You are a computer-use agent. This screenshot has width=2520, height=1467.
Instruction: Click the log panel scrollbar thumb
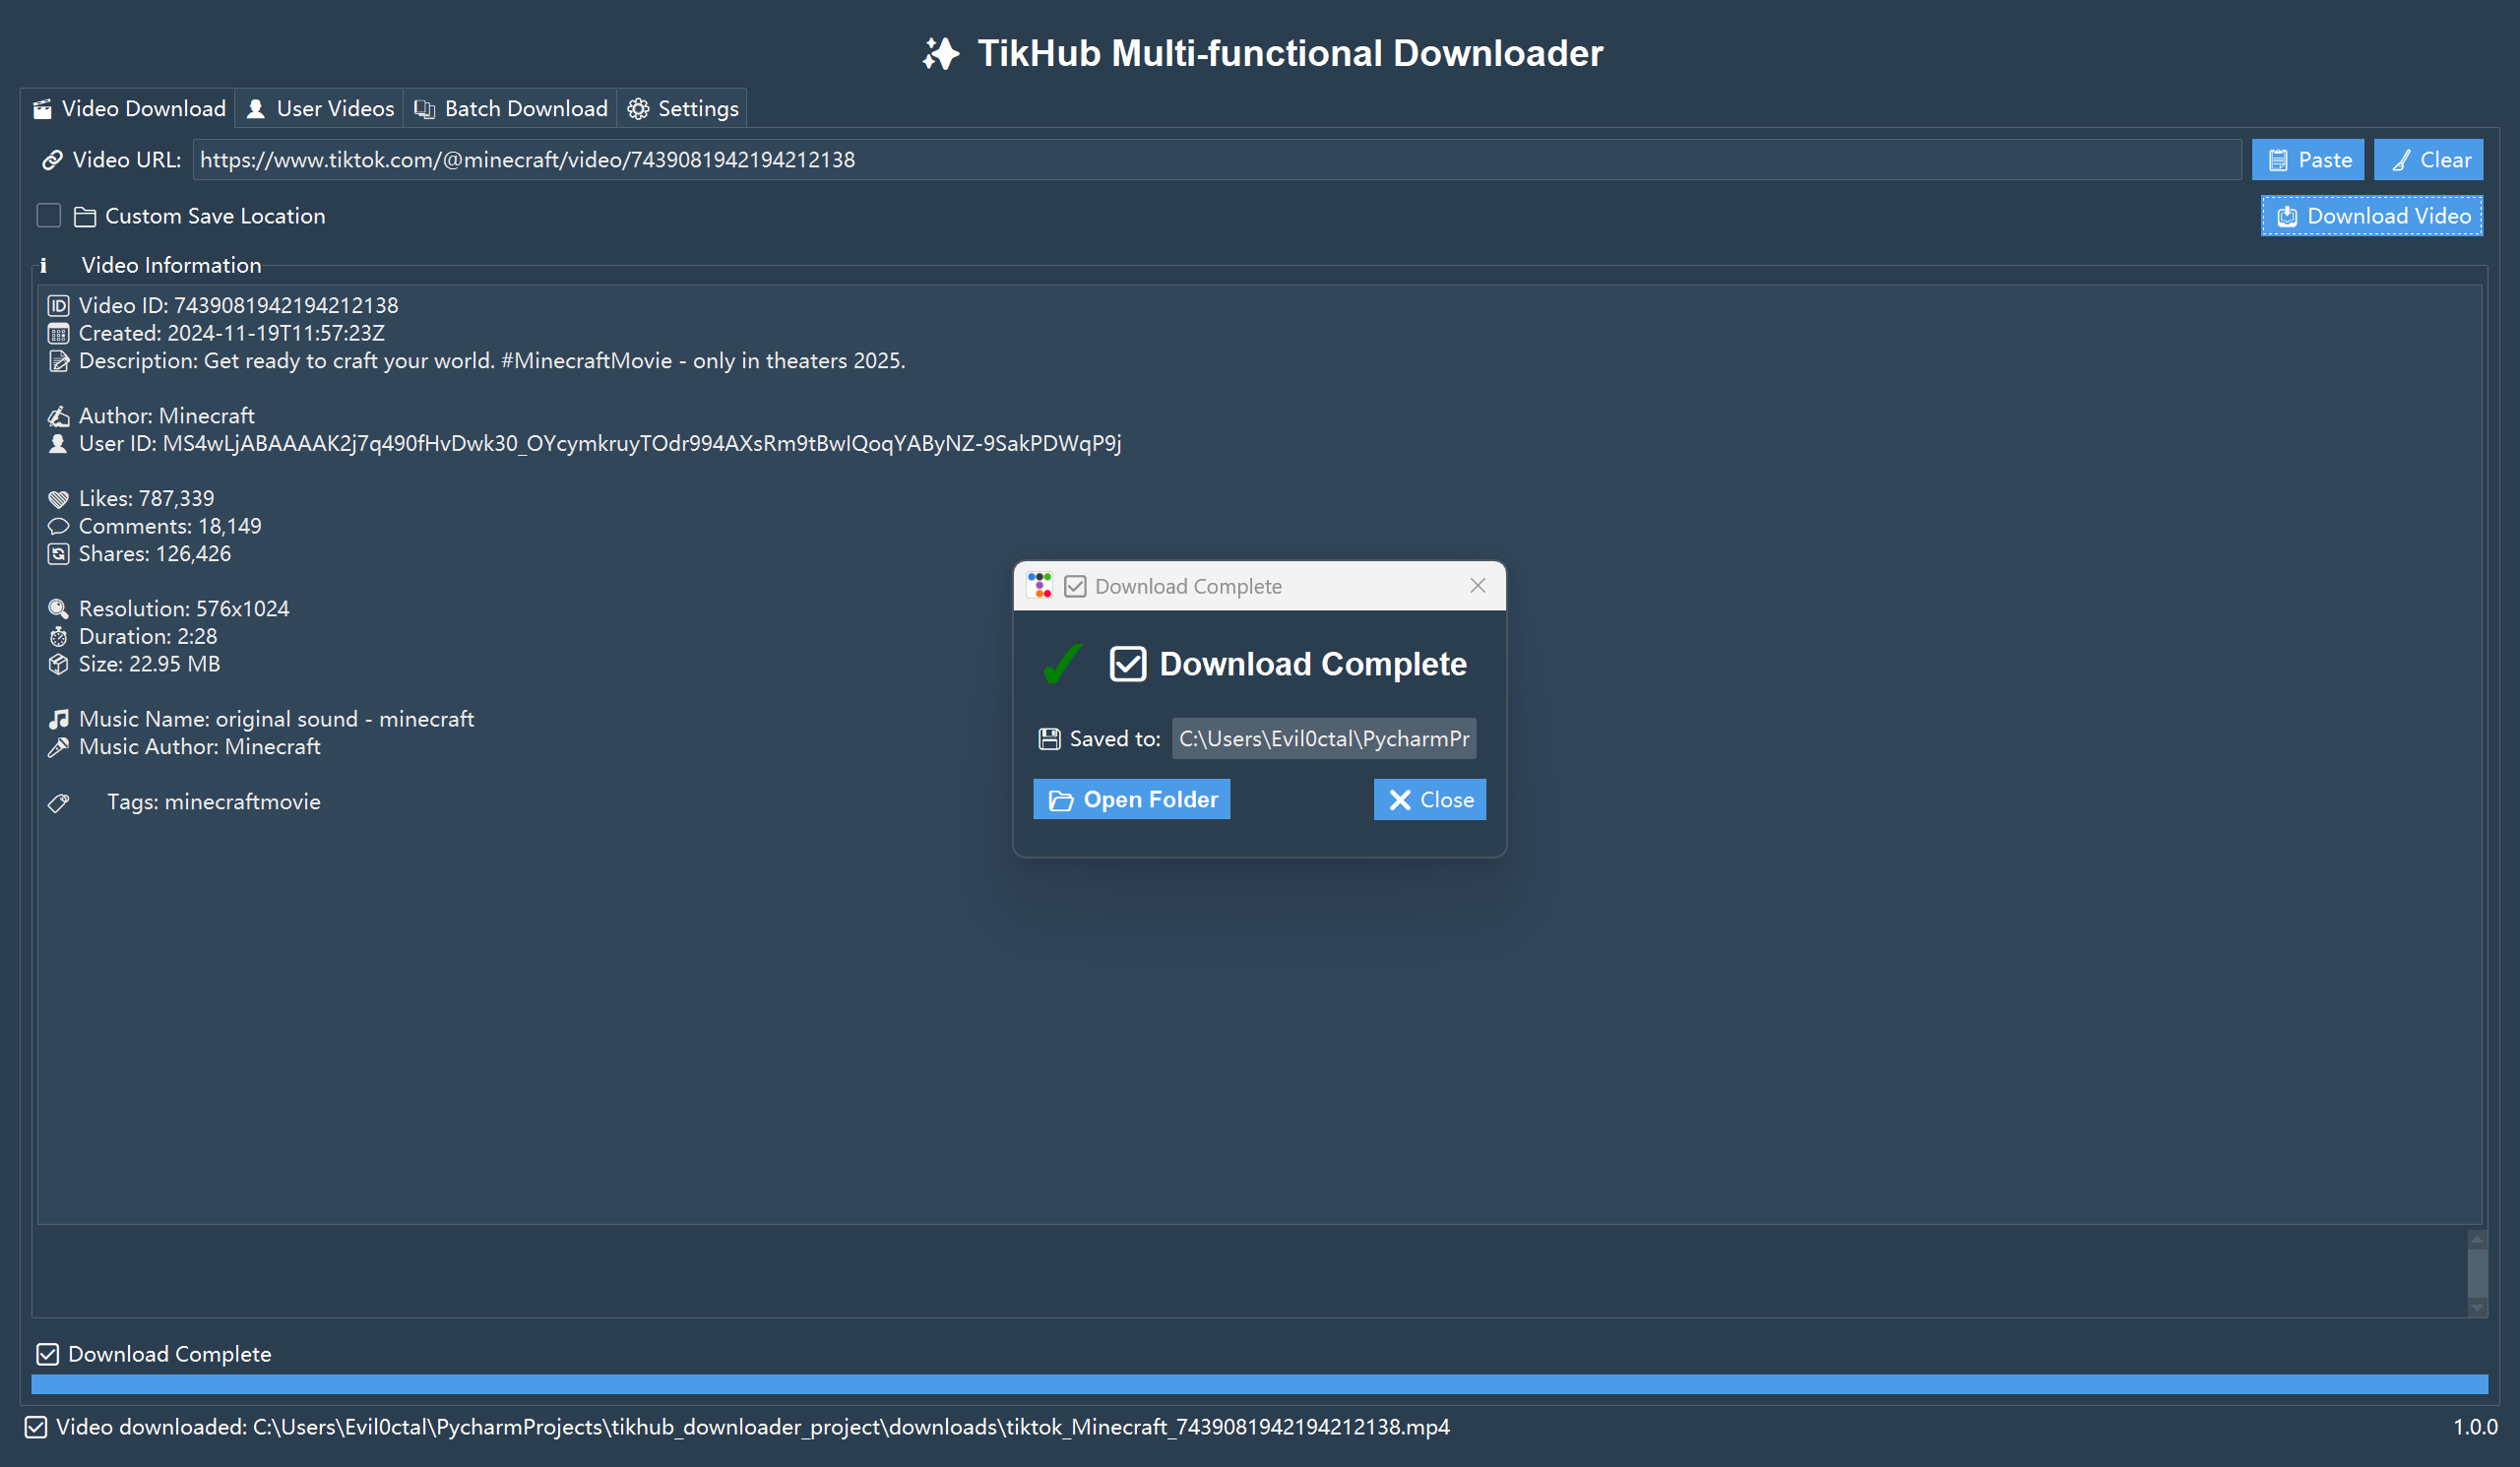click(2477, 1273)
